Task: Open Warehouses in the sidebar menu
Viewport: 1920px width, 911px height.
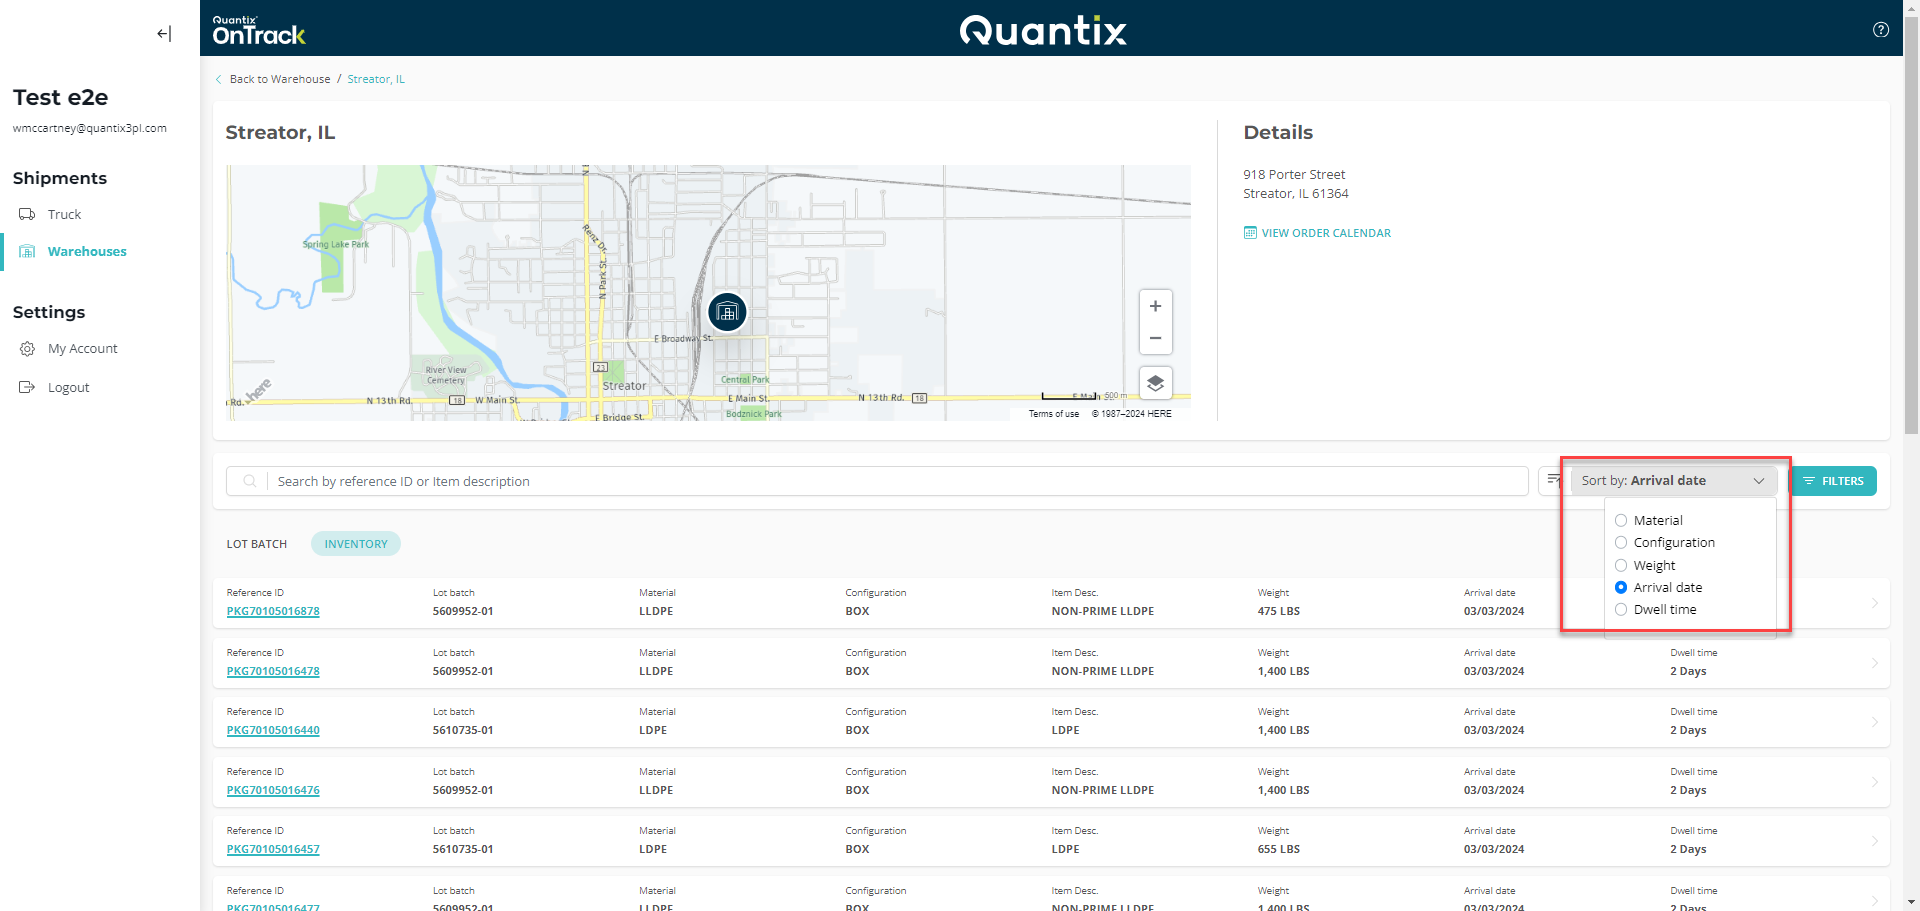Action: (87, 252)
